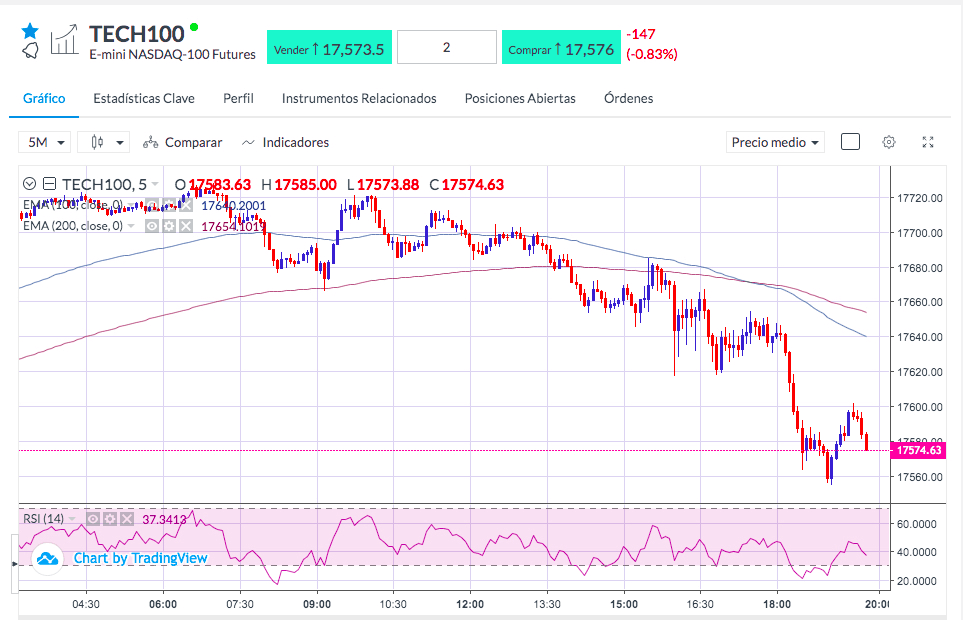Enter fullscreen chart mode
Screen dimensions: 963x620
[928, 142]
